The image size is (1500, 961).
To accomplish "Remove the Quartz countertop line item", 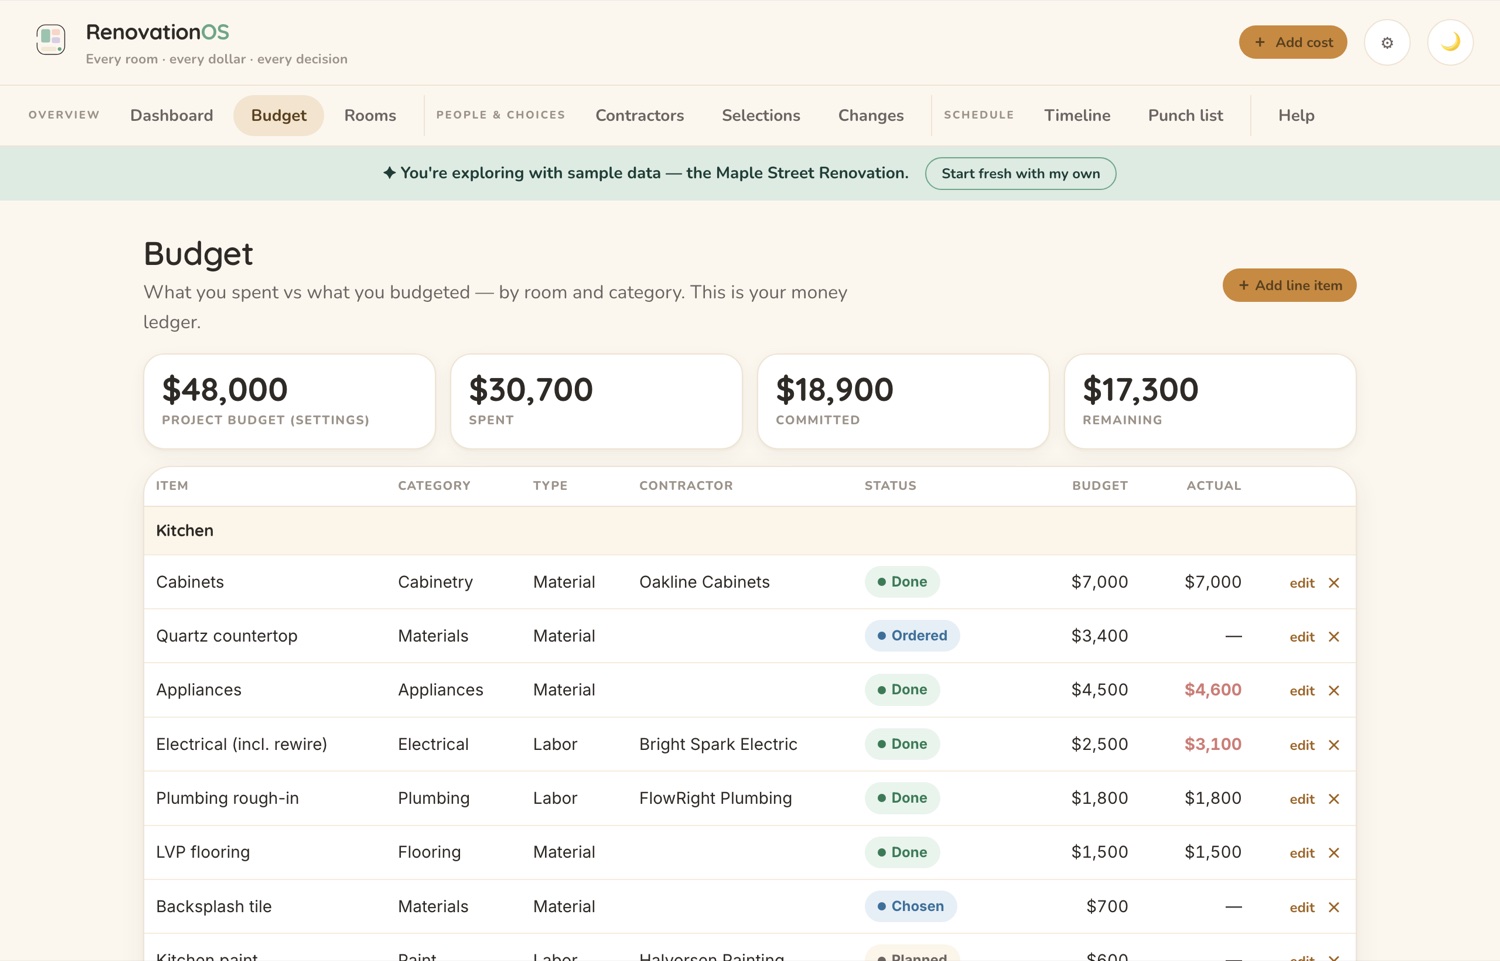I will click(x=1334, y=637).
